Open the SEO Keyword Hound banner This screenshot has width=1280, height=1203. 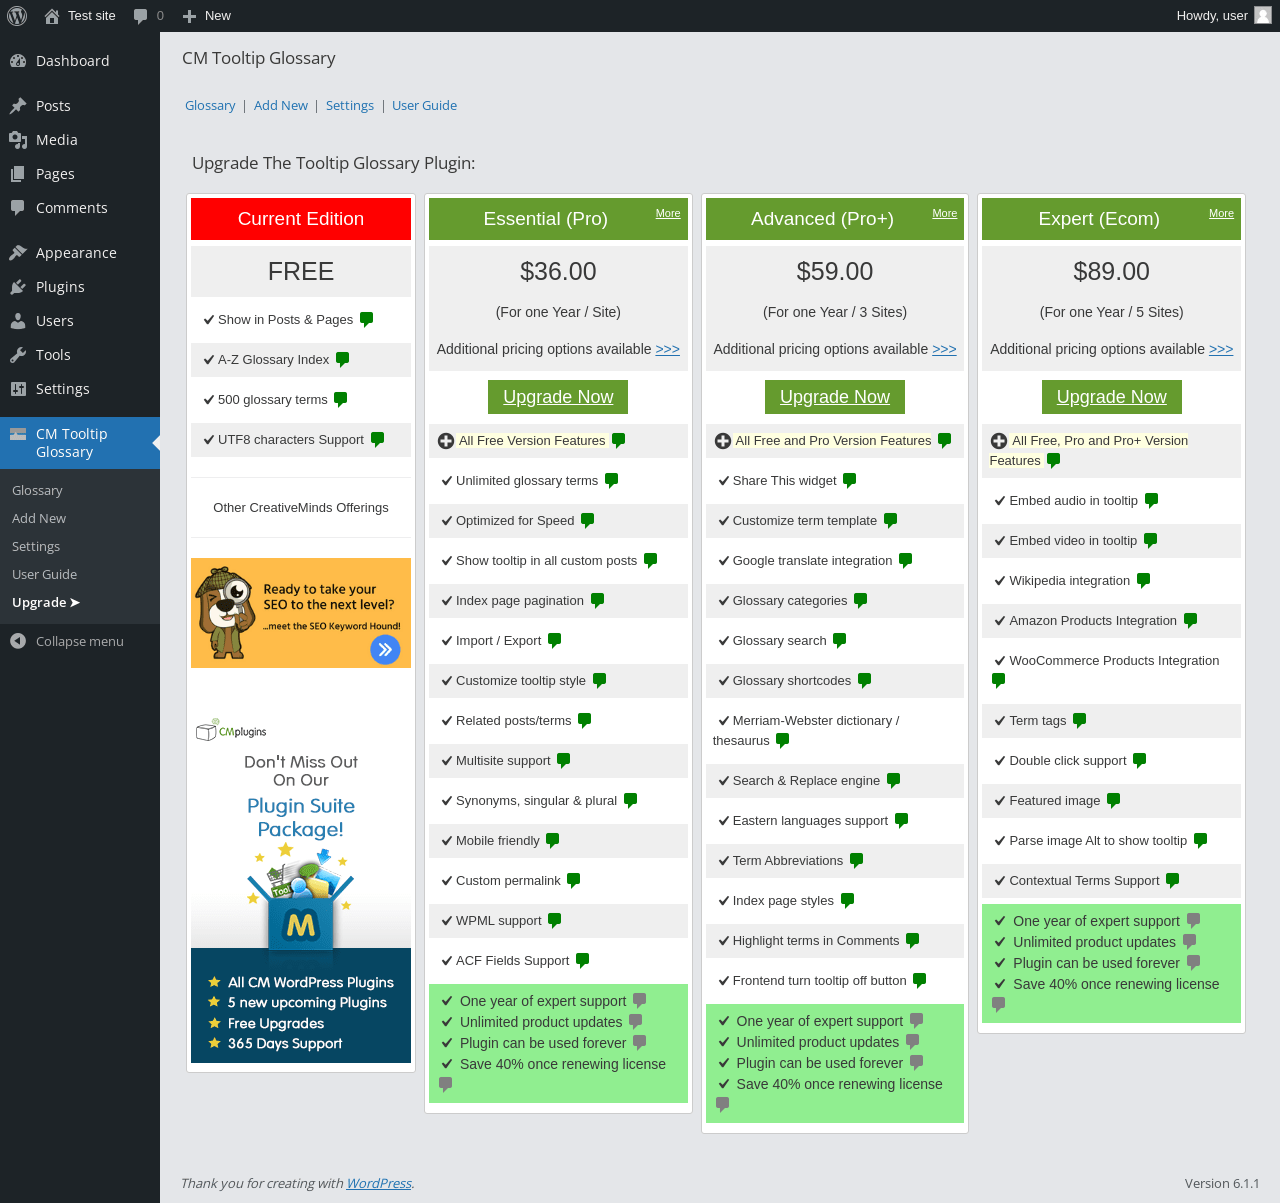(301, 613)
